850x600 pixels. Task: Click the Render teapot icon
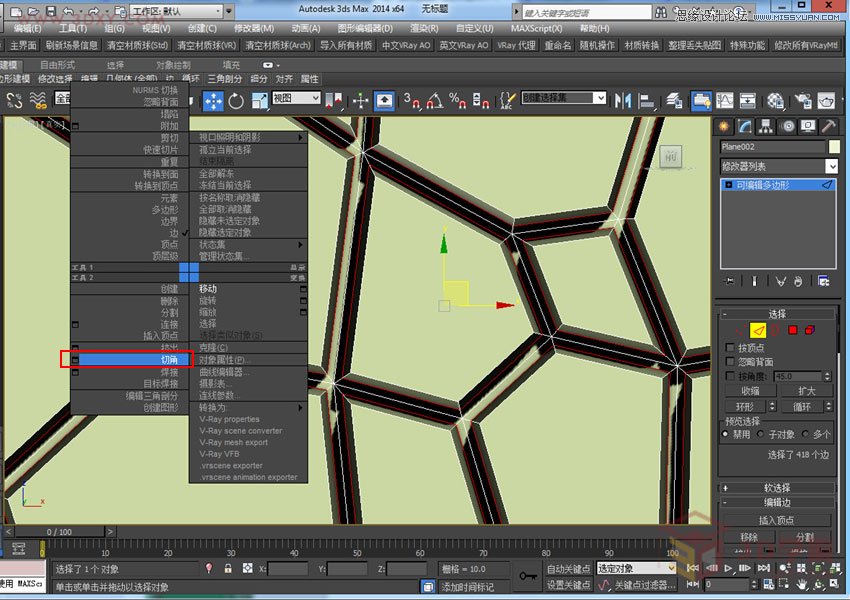click(x=826, y=101)
